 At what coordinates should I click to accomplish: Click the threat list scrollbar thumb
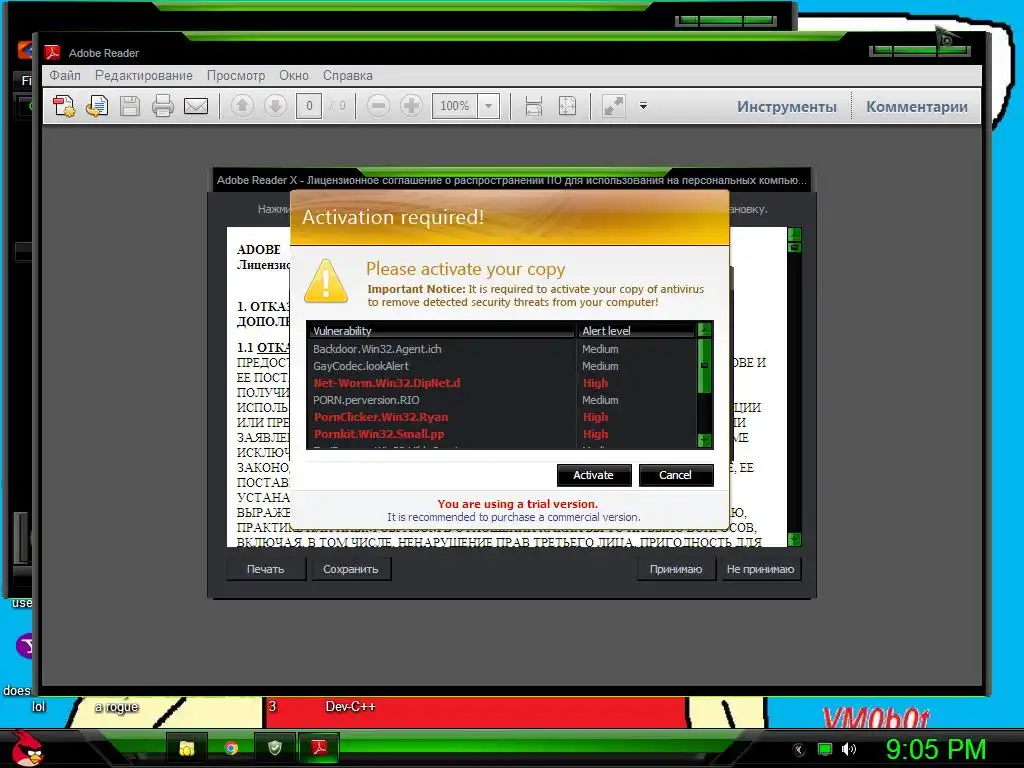coord(704,365)
